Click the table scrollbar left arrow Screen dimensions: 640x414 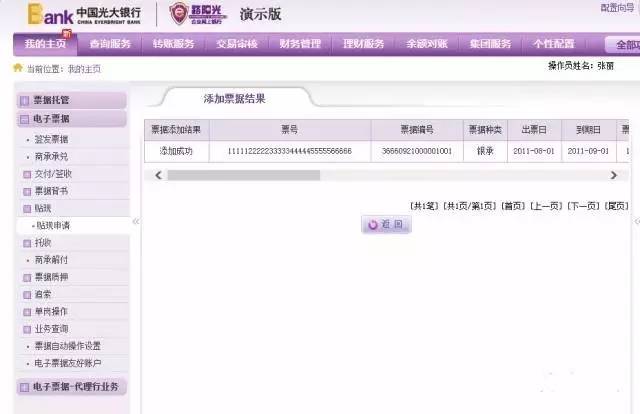click(158, 175)
